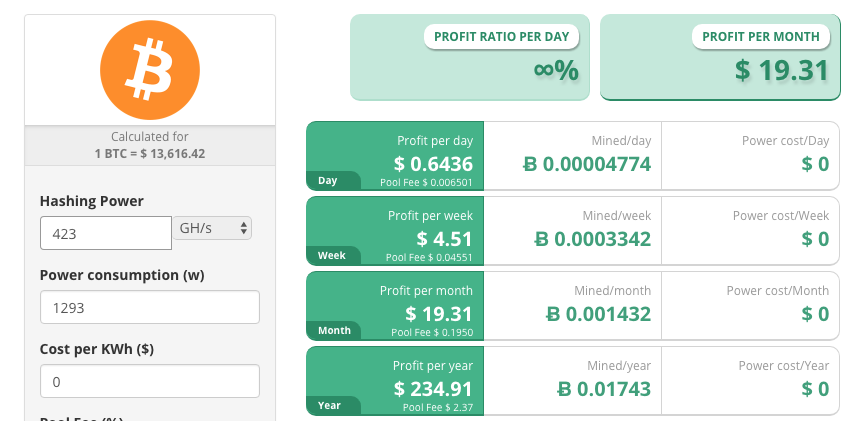Click the Profit Per Month card
863x421 pixels.
pos(720,58)
